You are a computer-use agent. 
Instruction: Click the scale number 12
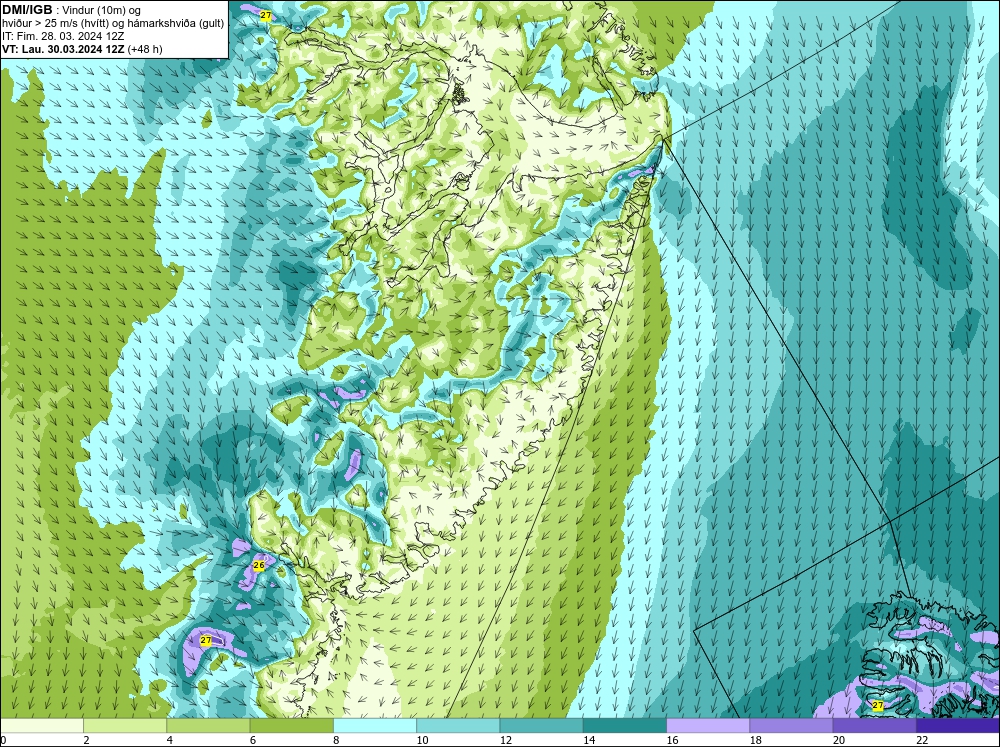505,740
